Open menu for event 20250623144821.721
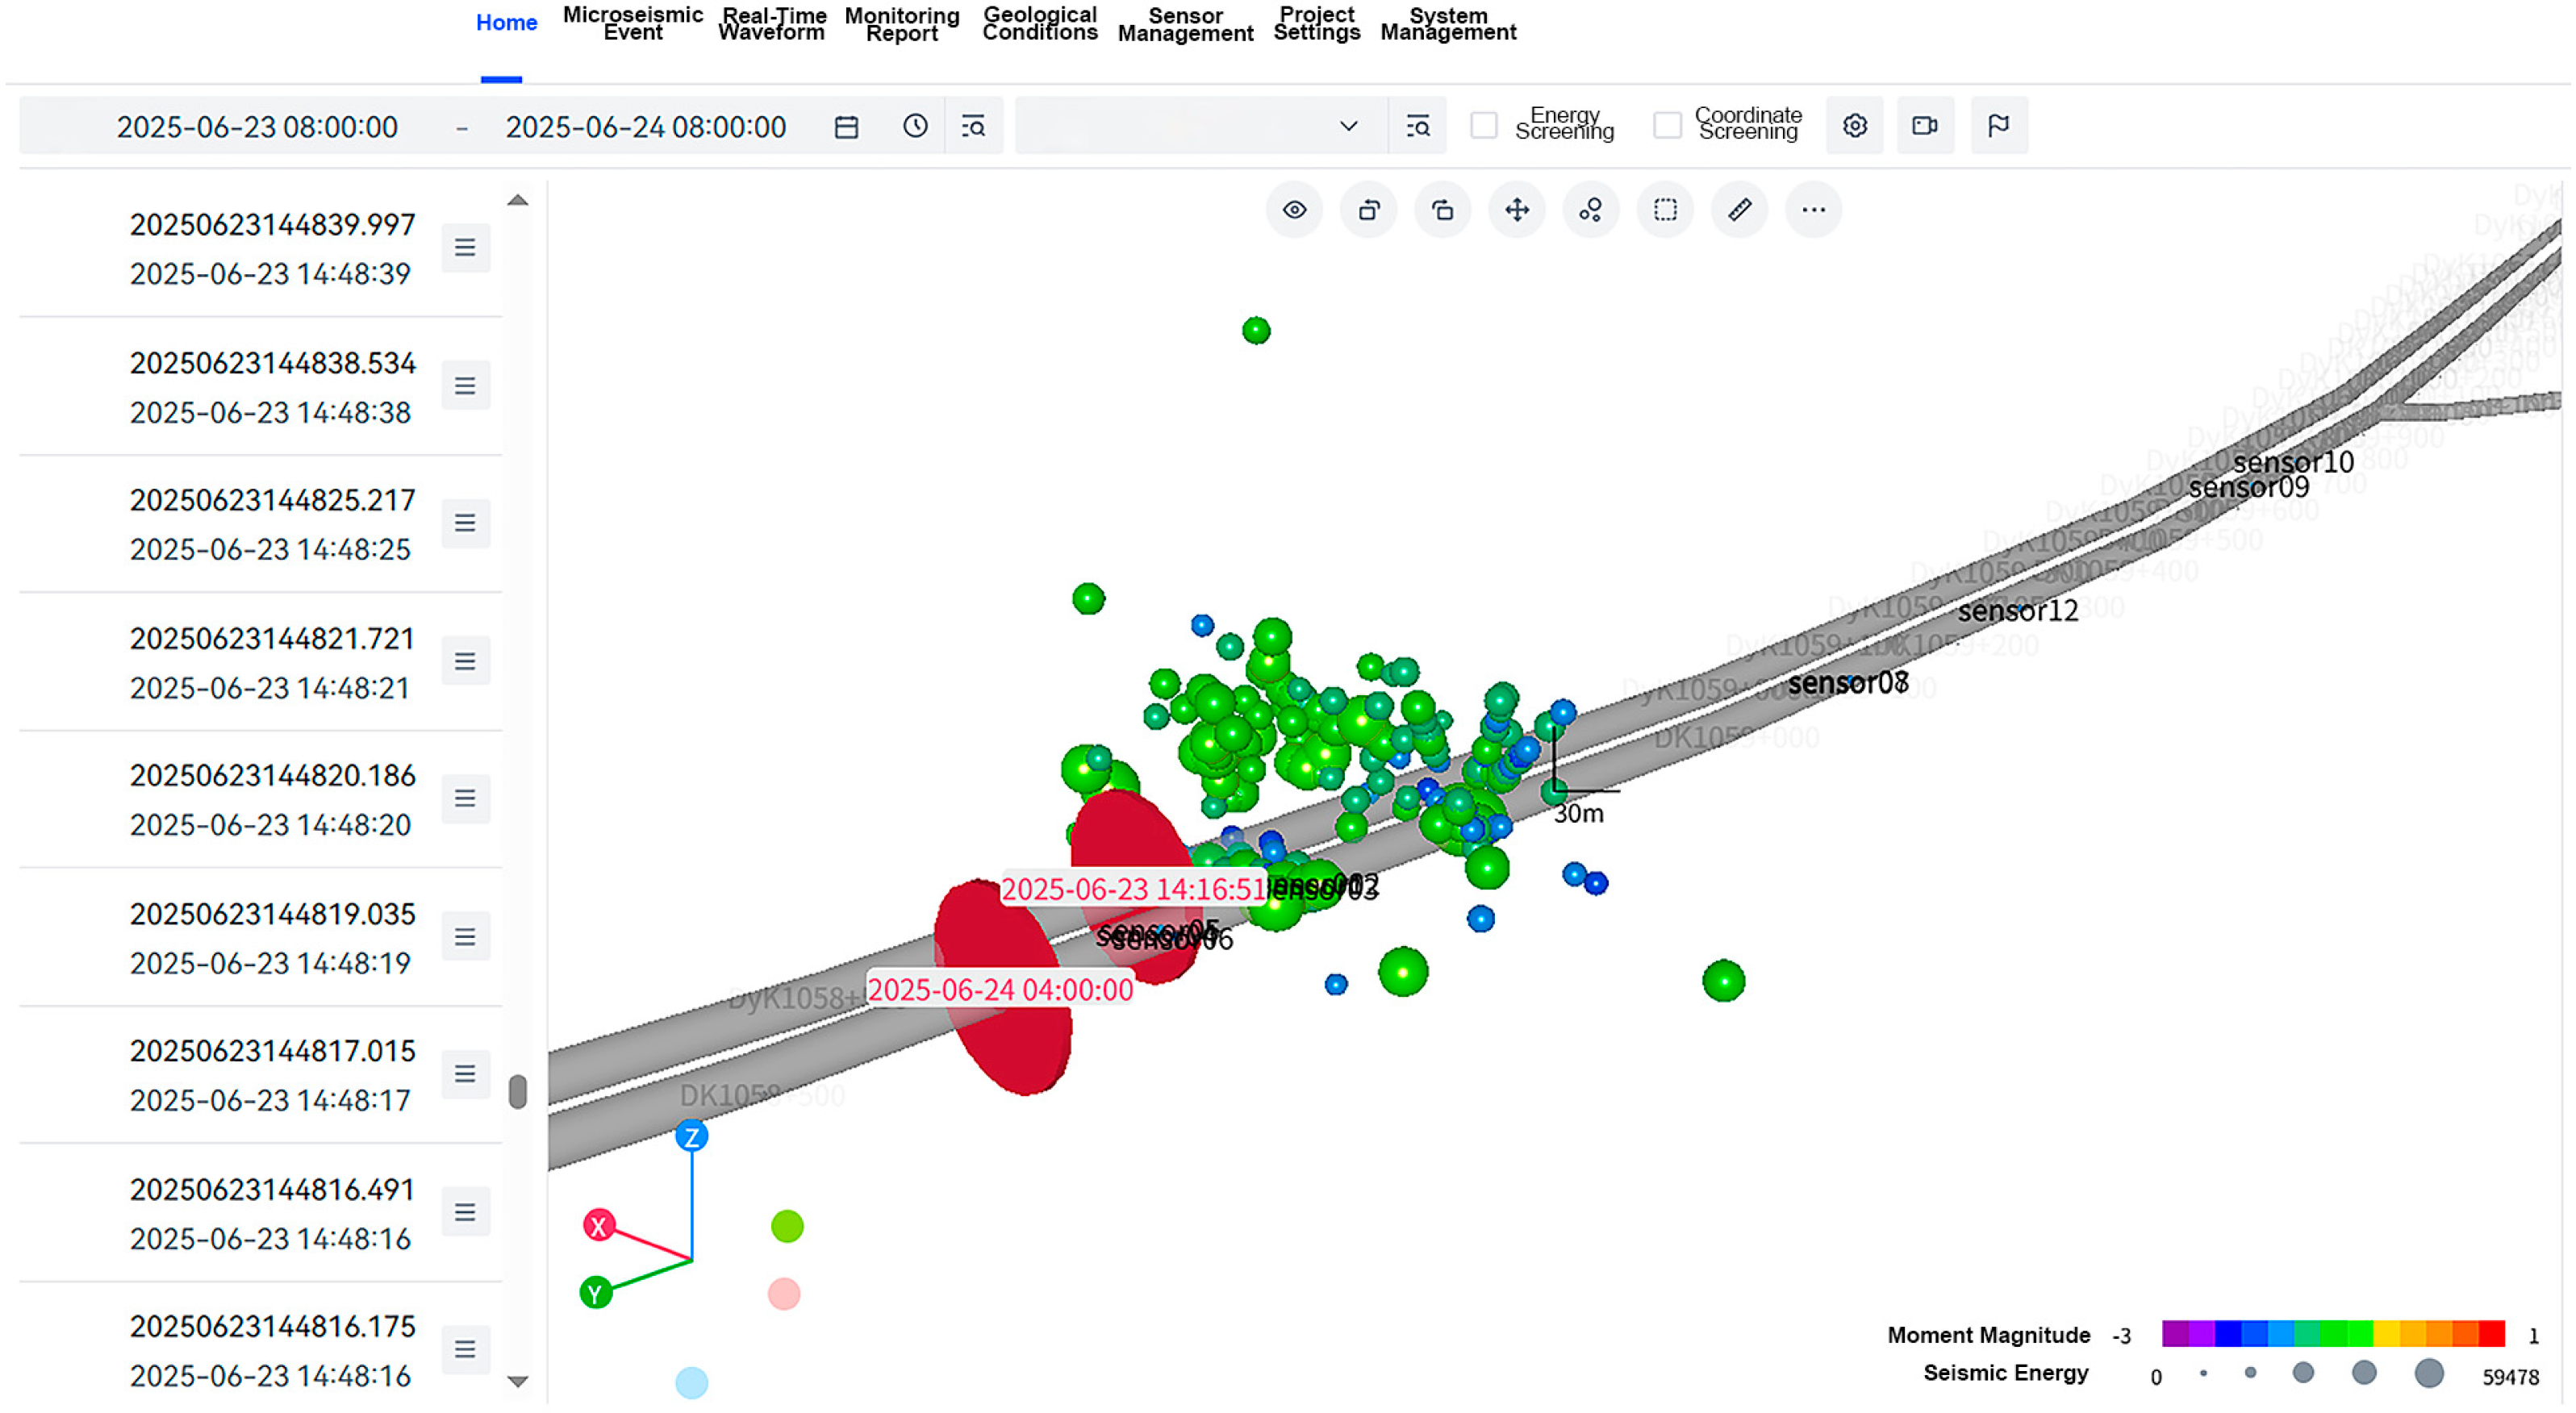 coord(465,661)
